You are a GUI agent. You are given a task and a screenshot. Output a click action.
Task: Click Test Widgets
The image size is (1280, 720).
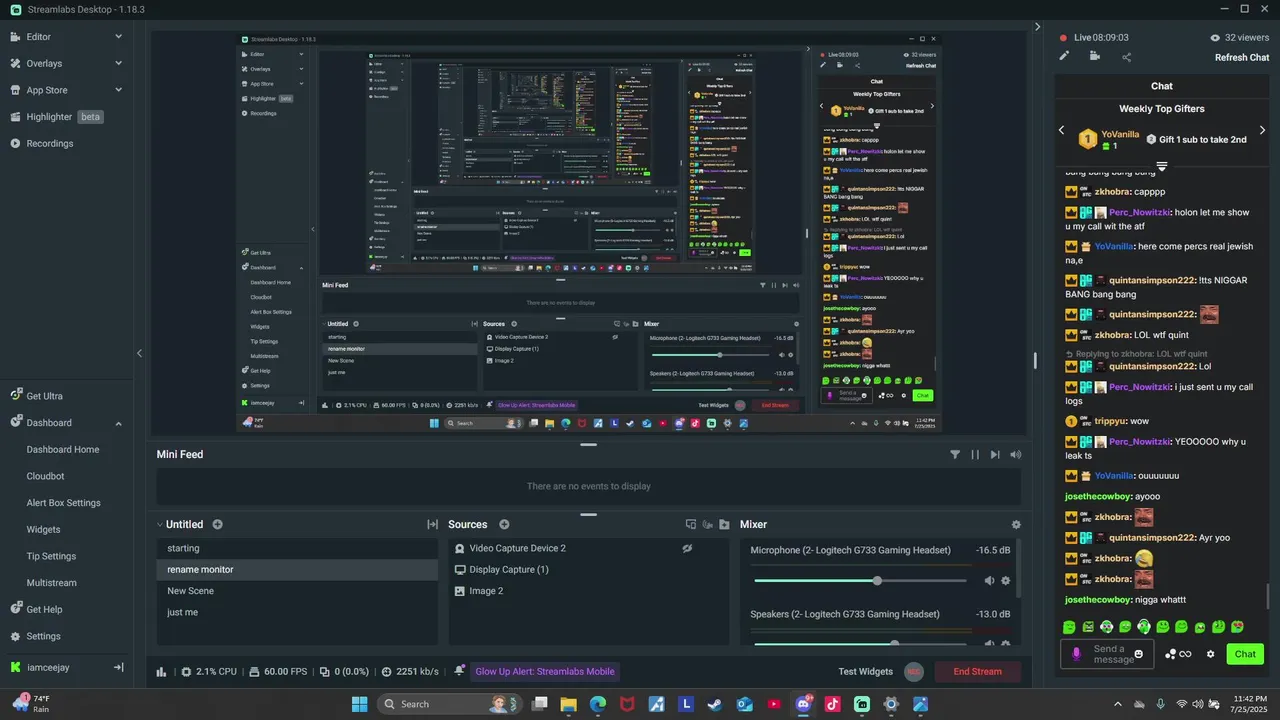coord(865,672)
